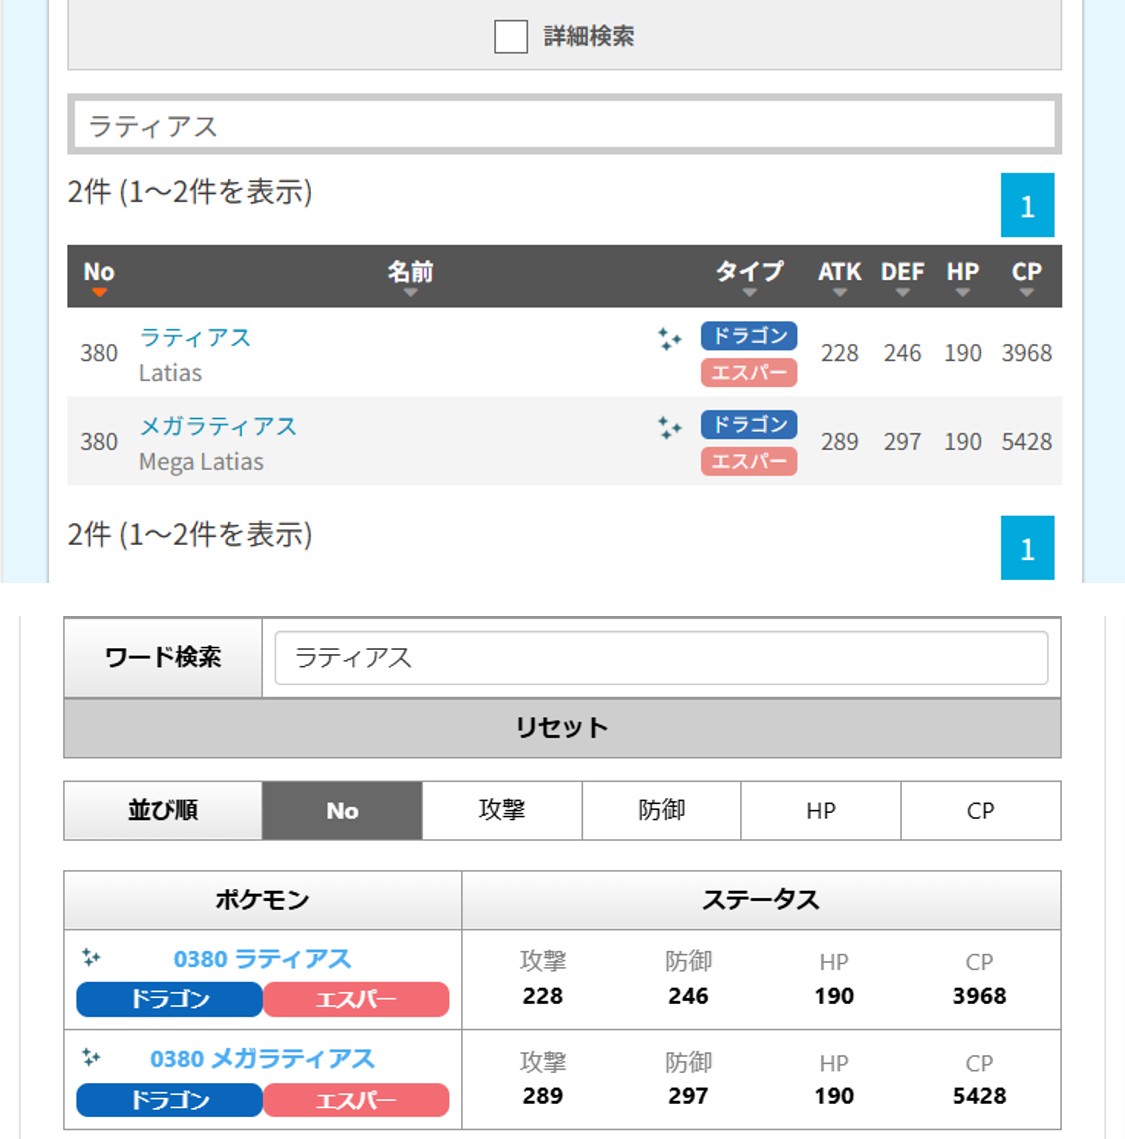Viewport: 1125px width, 1139px height.
Task: Sort table by ATK column arrow
Action: (x=839, y=292)
